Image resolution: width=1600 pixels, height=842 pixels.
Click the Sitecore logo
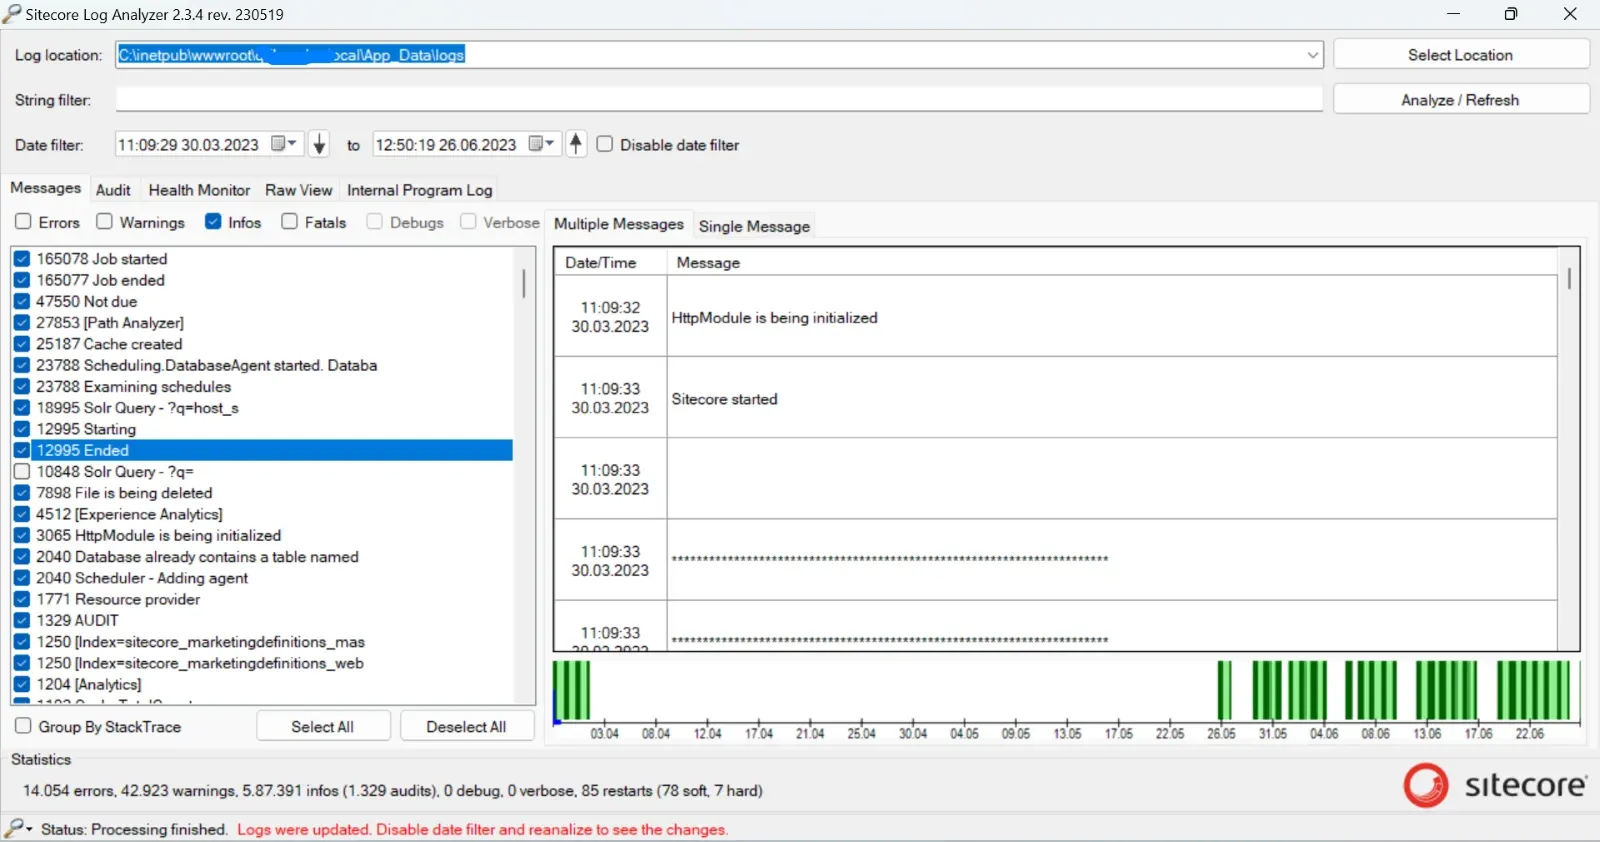point(1495,785)
